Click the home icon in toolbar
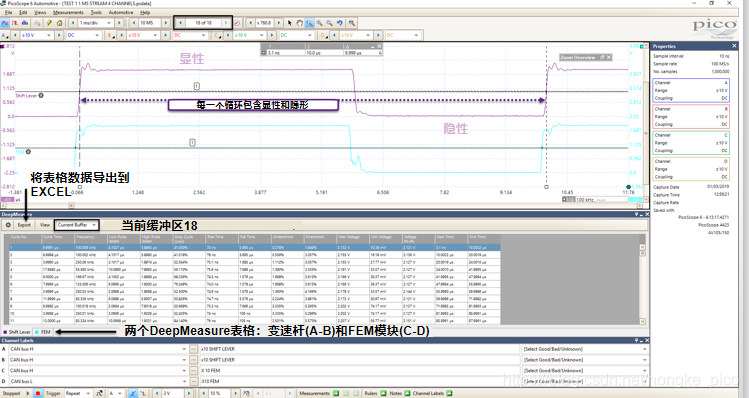This screenshot has width=749, height=398. pos(59,23)
